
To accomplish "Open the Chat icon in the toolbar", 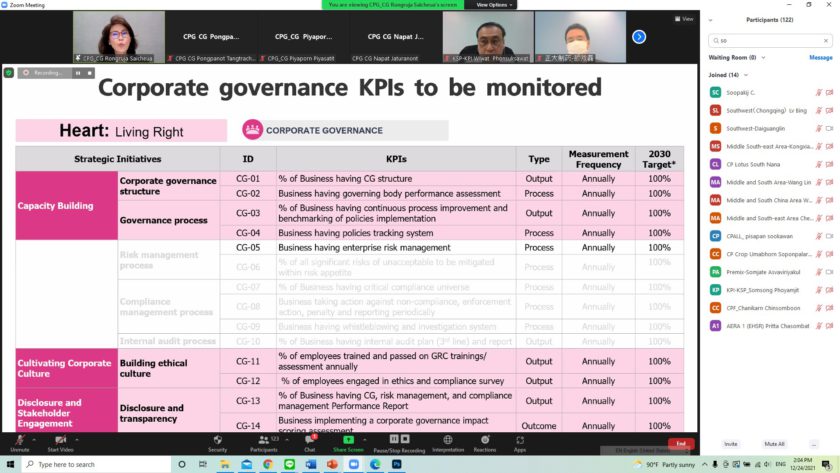I will (310, 439).
